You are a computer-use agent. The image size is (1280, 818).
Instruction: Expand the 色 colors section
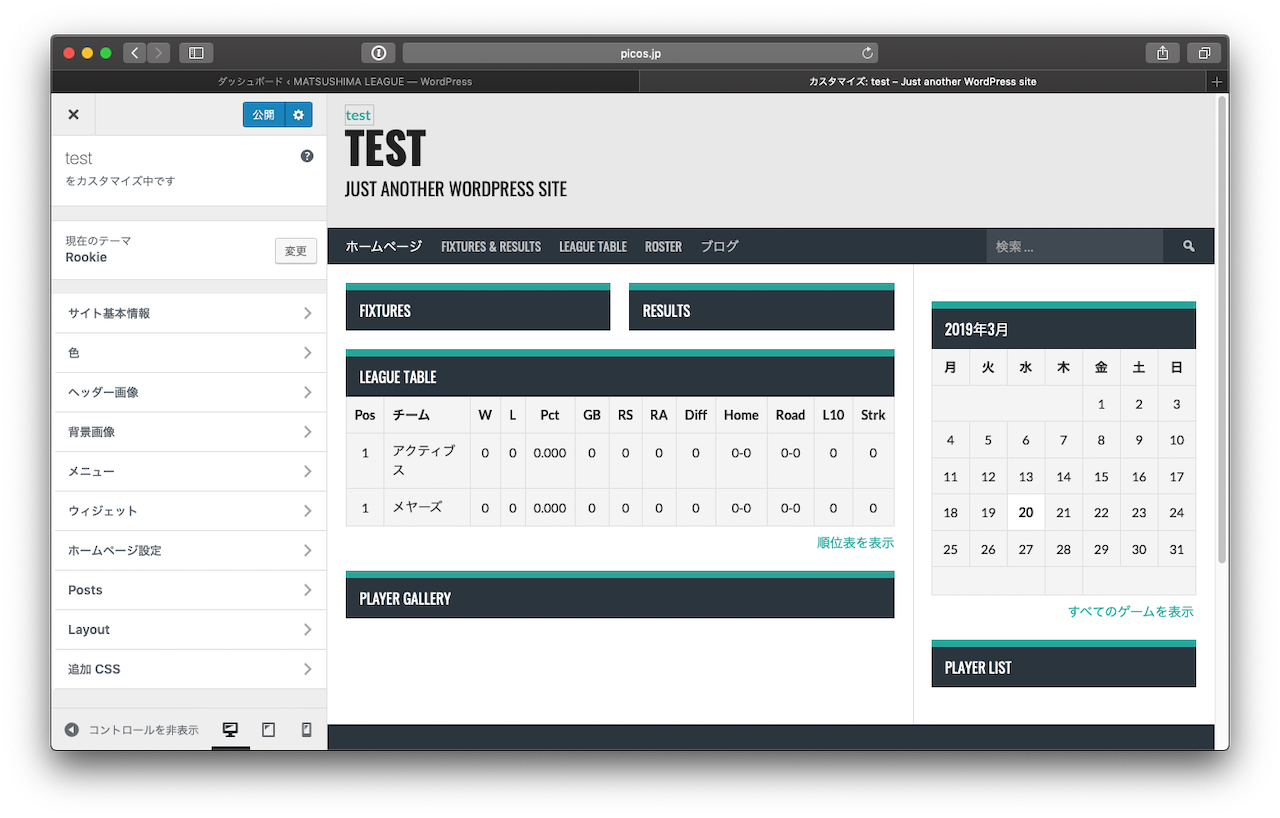[x=189, y=353]
